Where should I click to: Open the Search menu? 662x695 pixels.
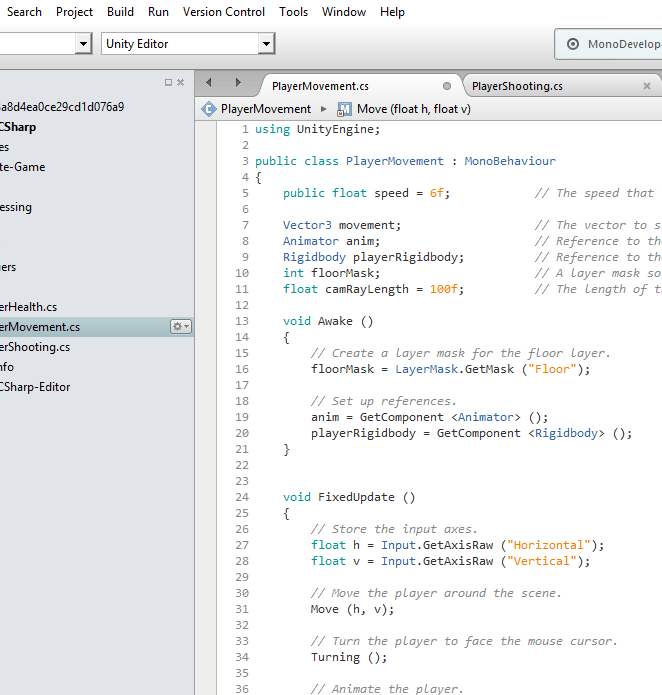[24, 12]
